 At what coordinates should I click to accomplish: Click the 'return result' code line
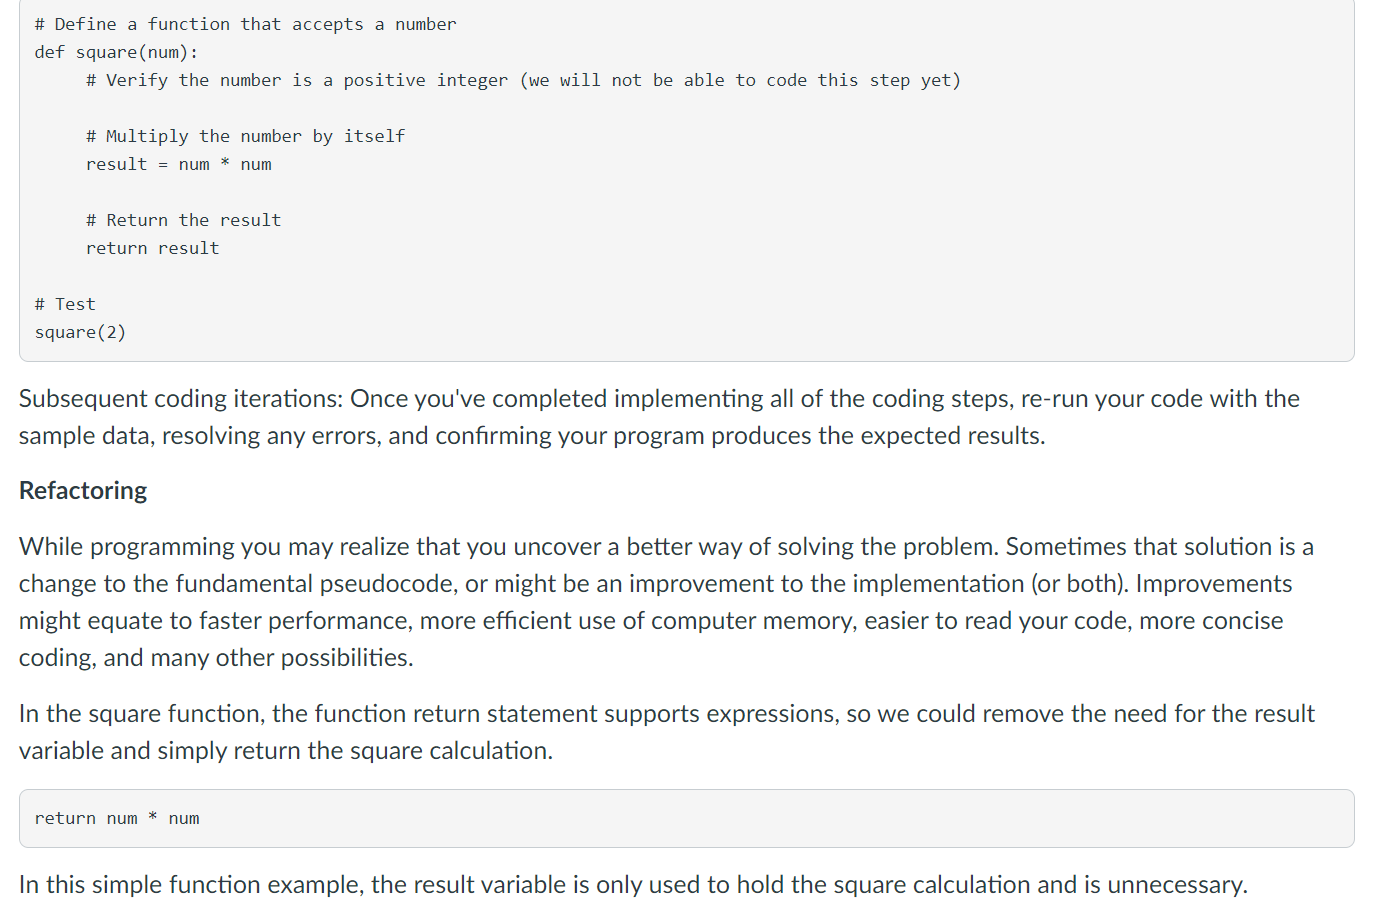click(152, 248)
